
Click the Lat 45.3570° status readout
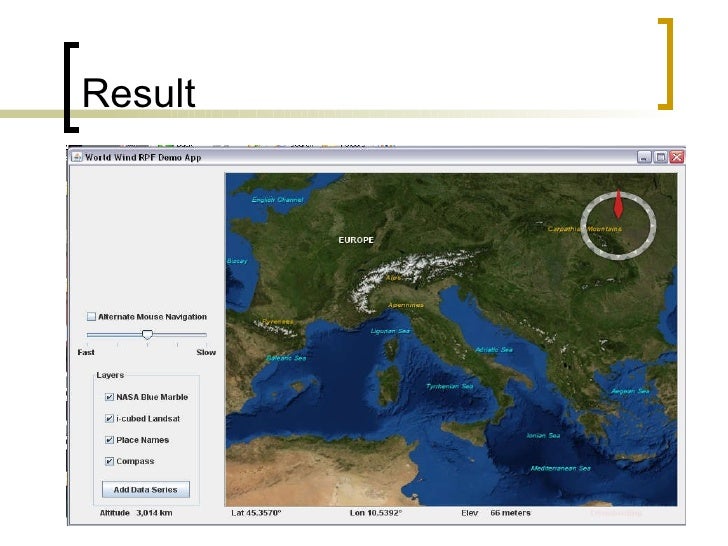coord(256,513)
